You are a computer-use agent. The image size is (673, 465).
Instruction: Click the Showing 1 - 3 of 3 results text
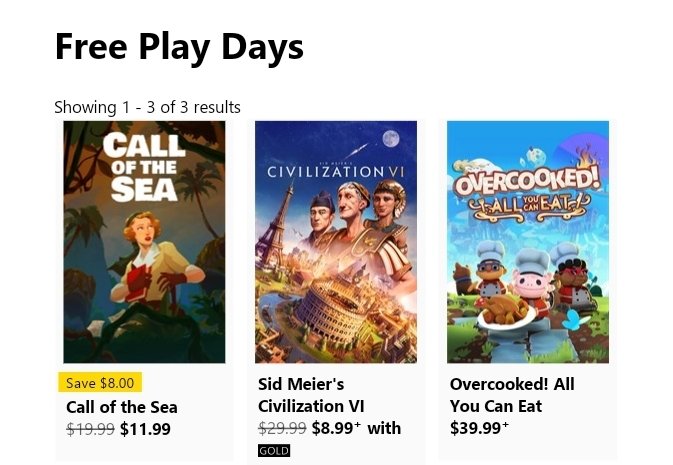[x=147, y=107]
